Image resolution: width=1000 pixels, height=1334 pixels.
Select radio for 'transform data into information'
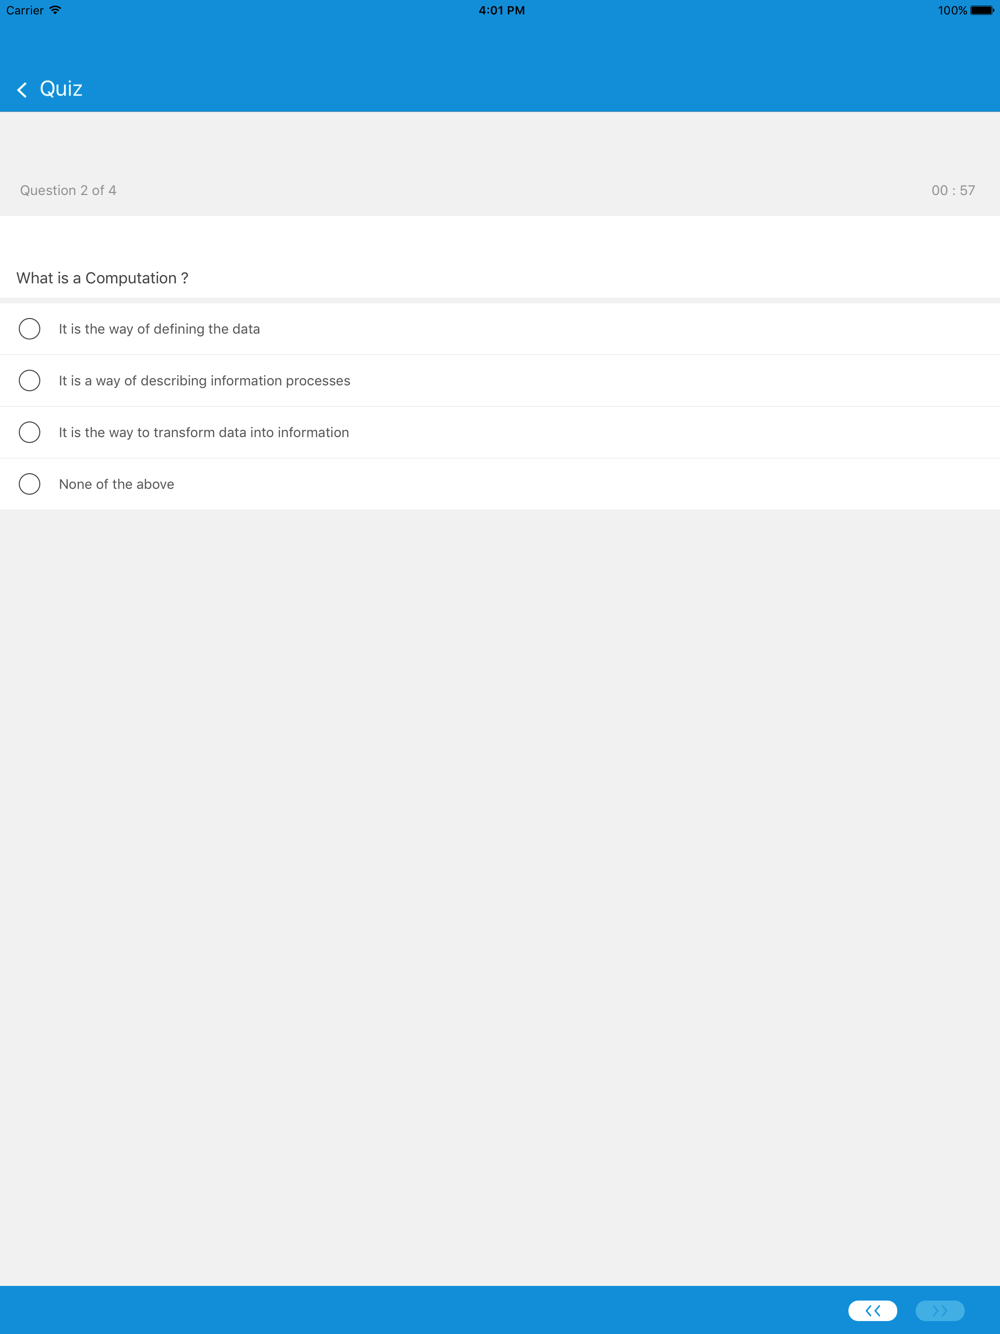pyautogui.click(x=30, y=432)
